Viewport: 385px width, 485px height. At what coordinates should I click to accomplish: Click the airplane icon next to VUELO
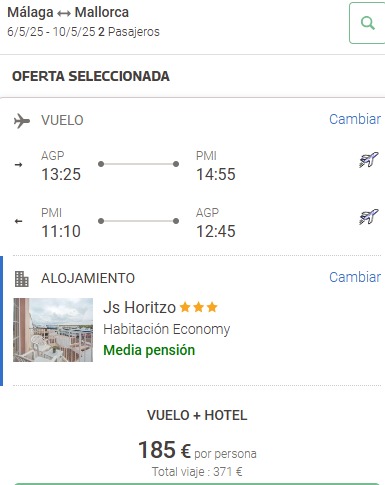22,121
